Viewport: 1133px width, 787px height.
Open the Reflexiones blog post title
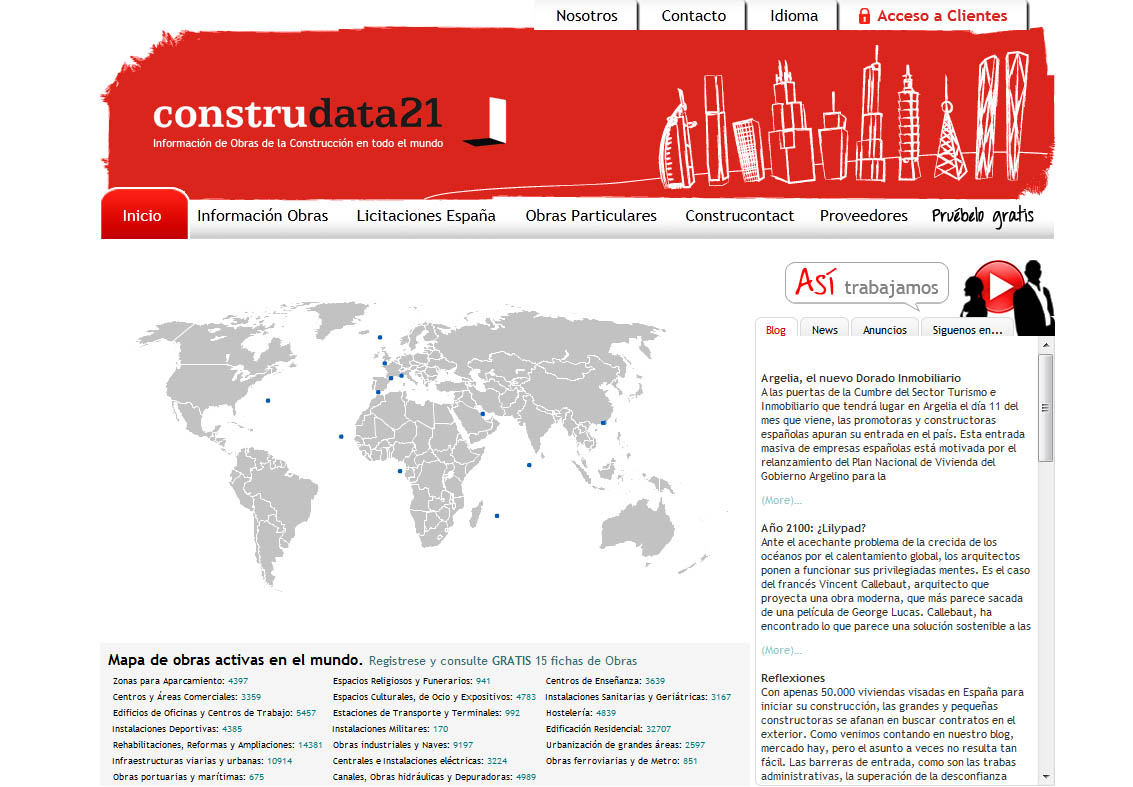793,678
